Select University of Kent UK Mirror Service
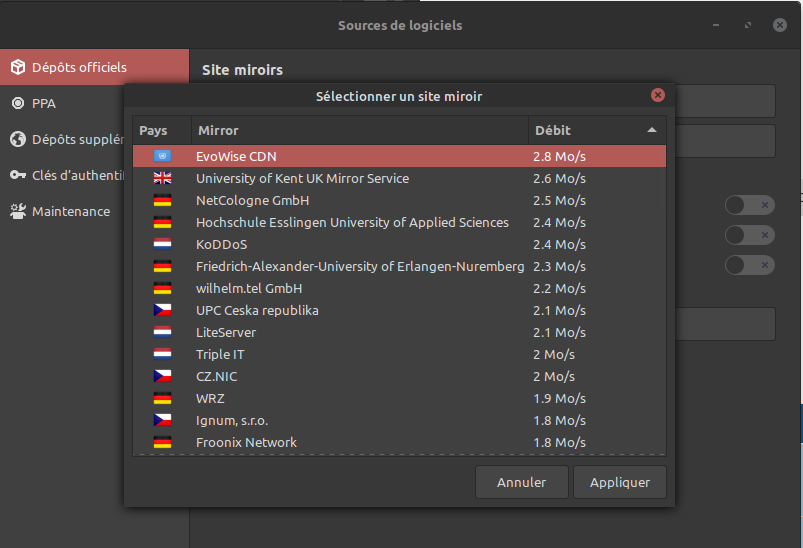This screenshot has height=548, width=803. (399, 178)
